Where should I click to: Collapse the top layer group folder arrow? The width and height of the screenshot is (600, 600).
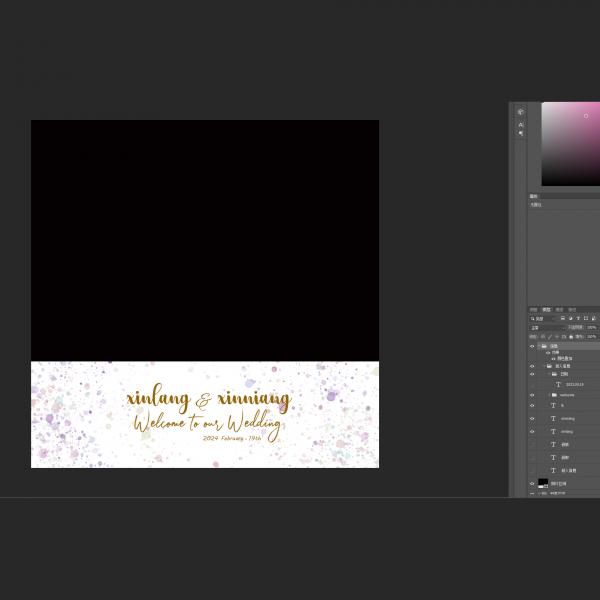tap(538, 346)
